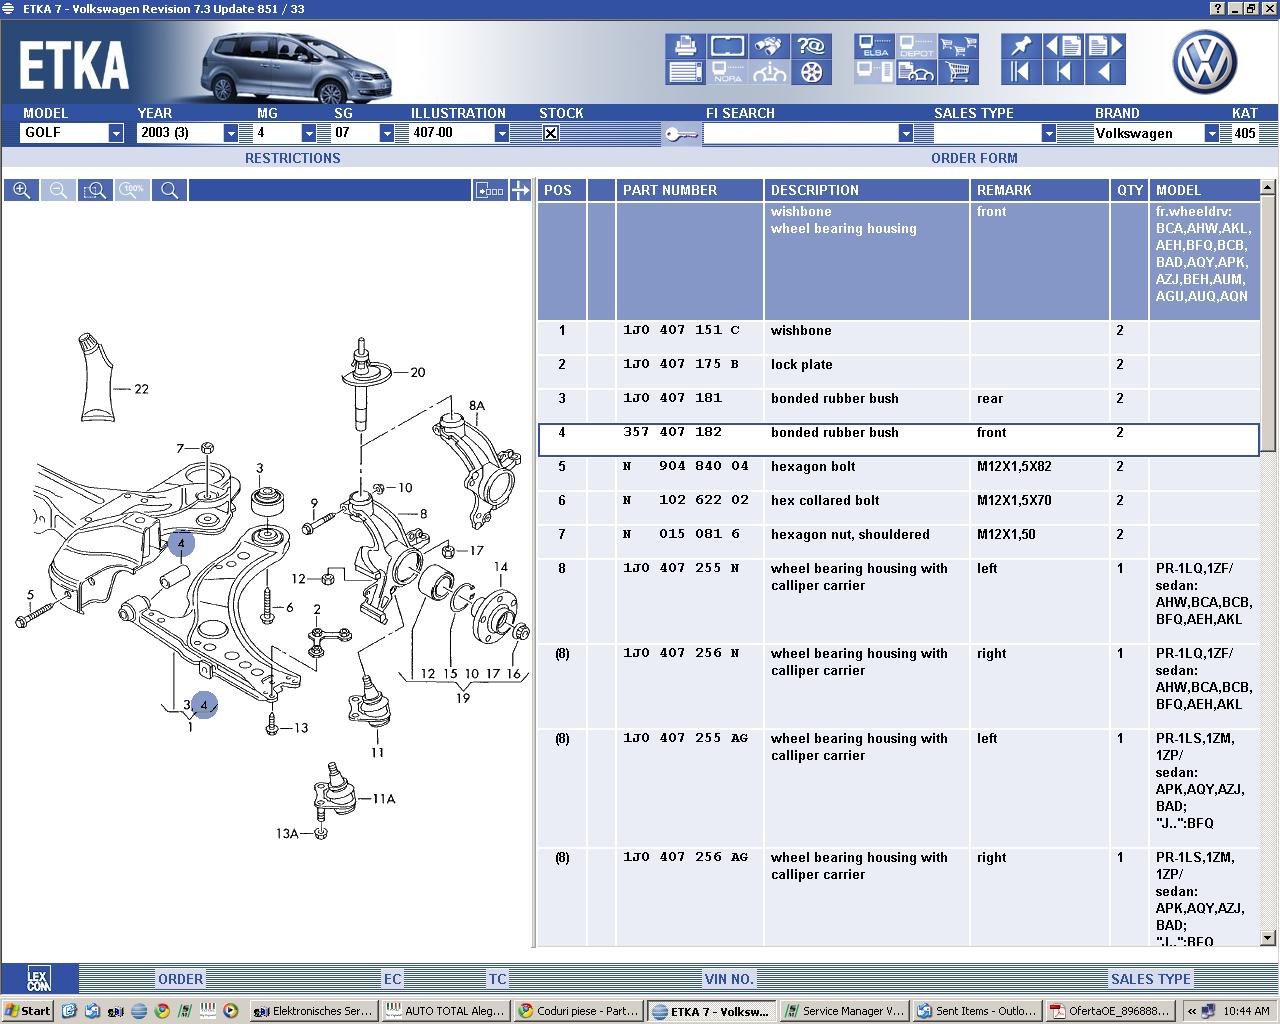The width and height of the screenshot is (1280, 1024).
Task: Click the parts list scroll down arrow
Action: [1268, 938]
